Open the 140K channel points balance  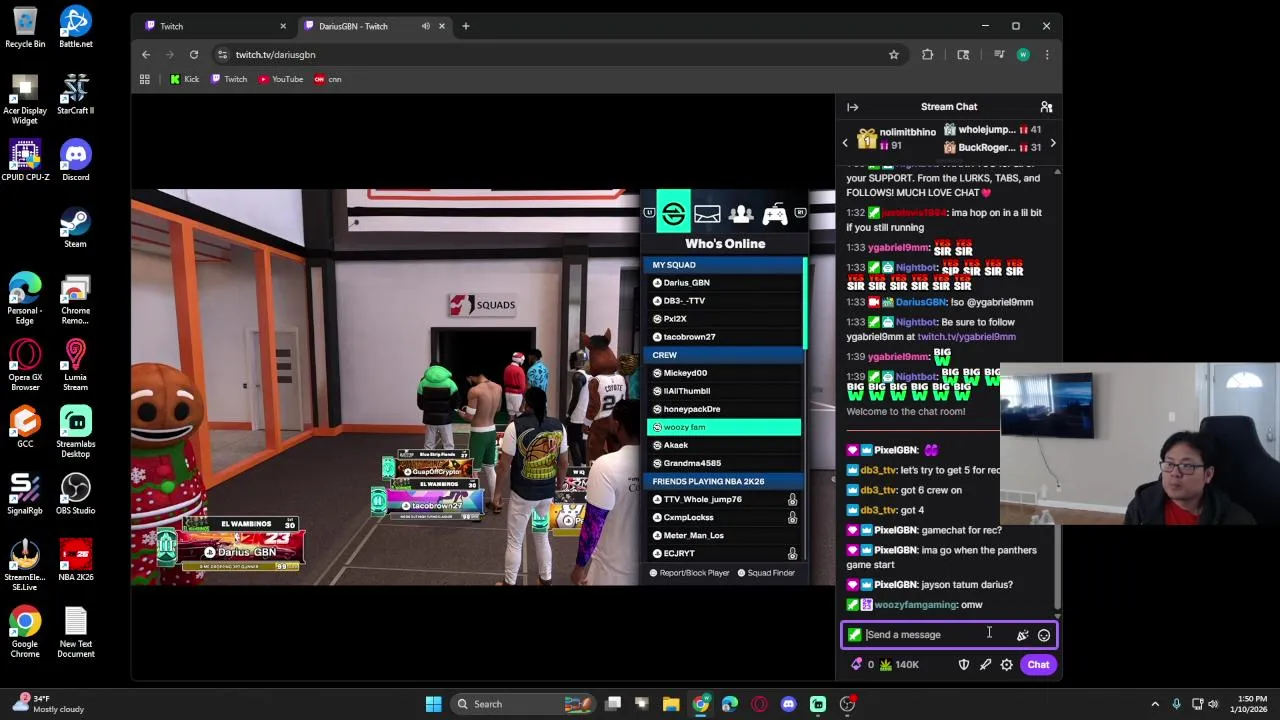[x=900, y=665]
